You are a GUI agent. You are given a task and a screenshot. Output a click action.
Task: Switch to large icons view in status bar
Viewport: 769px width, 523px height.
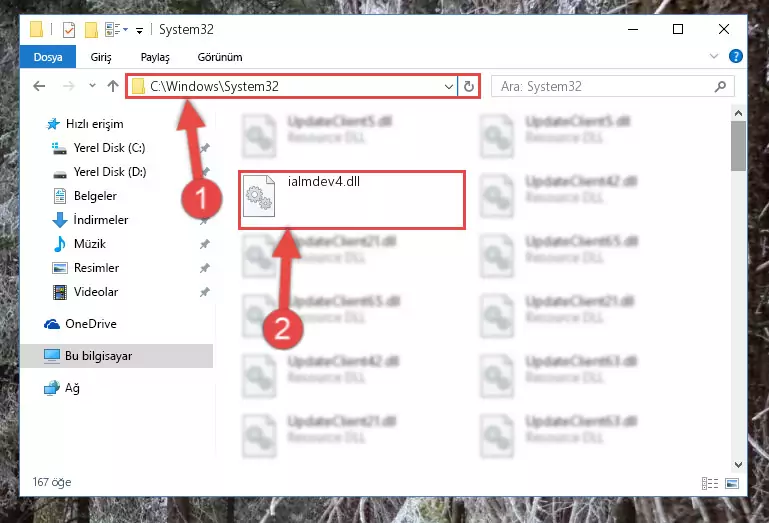732,483
